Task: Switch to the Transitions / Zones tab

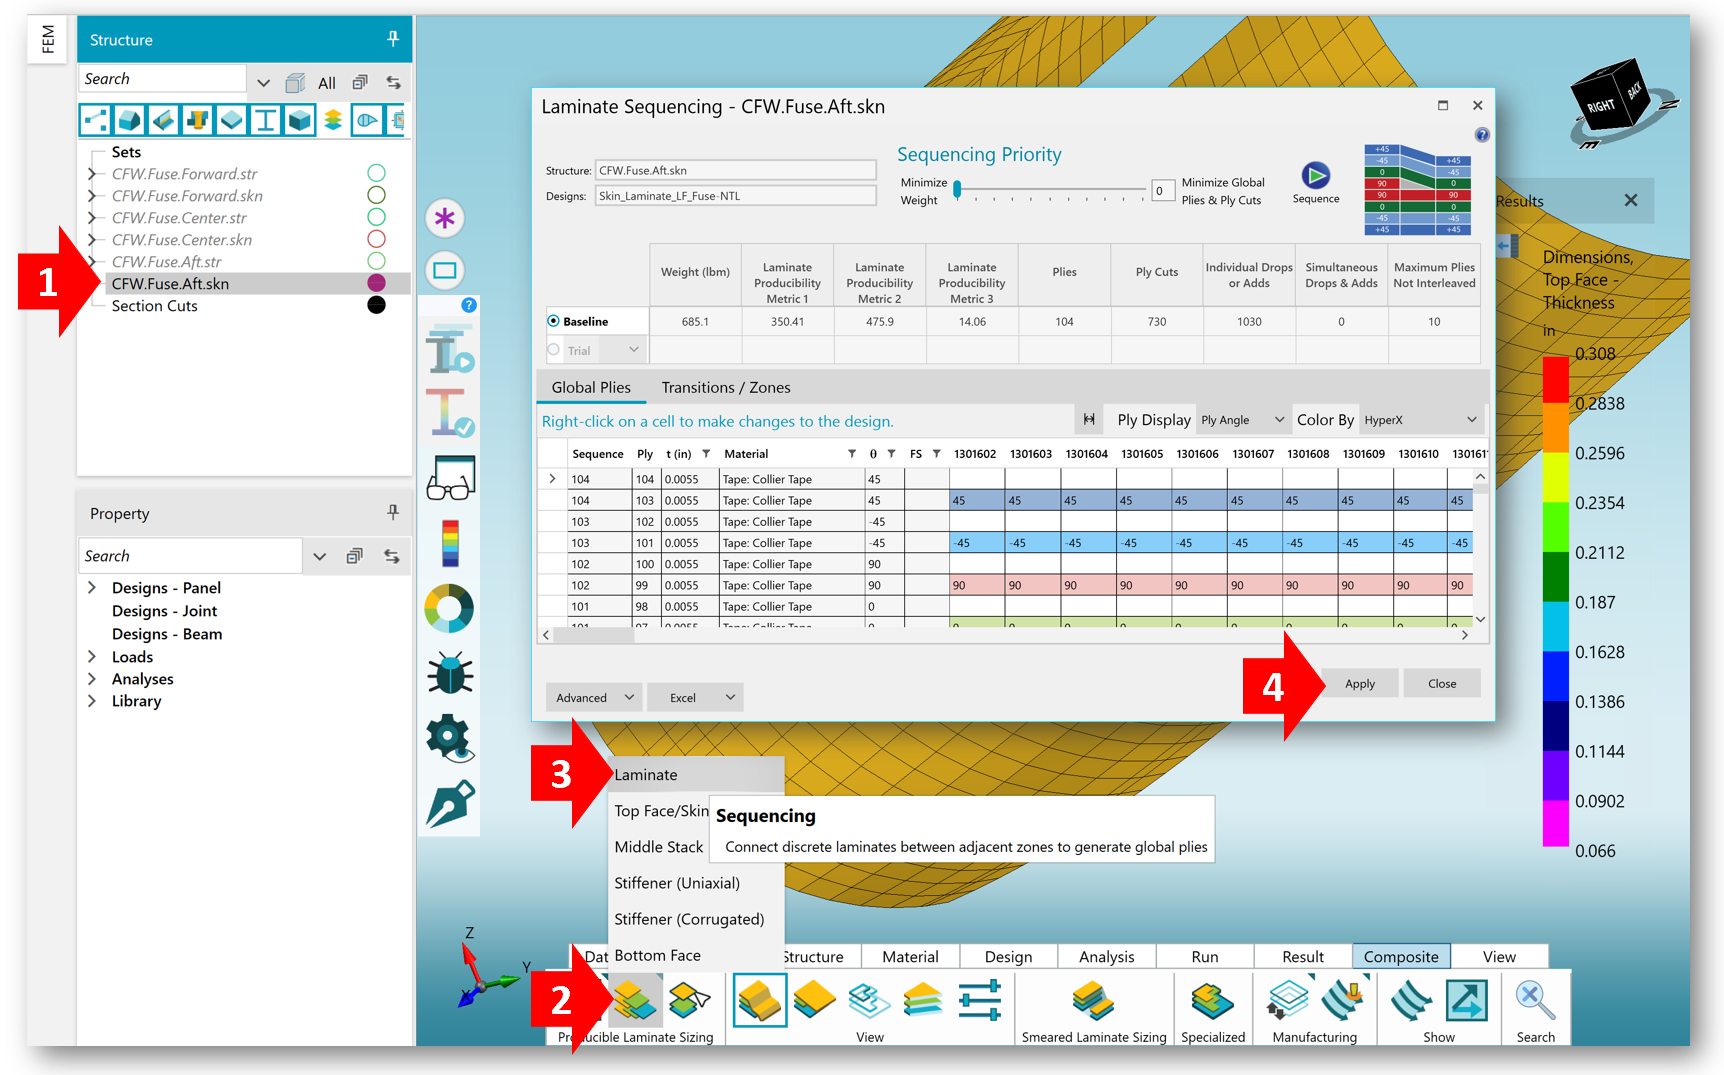Action: tap(726, 387)
